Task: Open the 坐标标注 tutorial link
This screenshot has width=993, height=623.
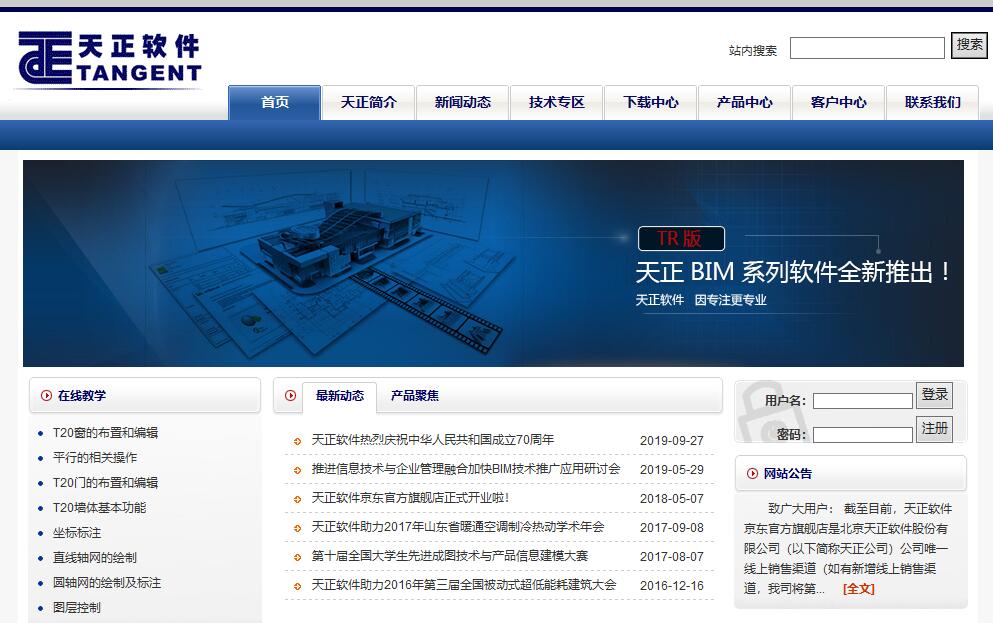Action: tap(77, 533)
